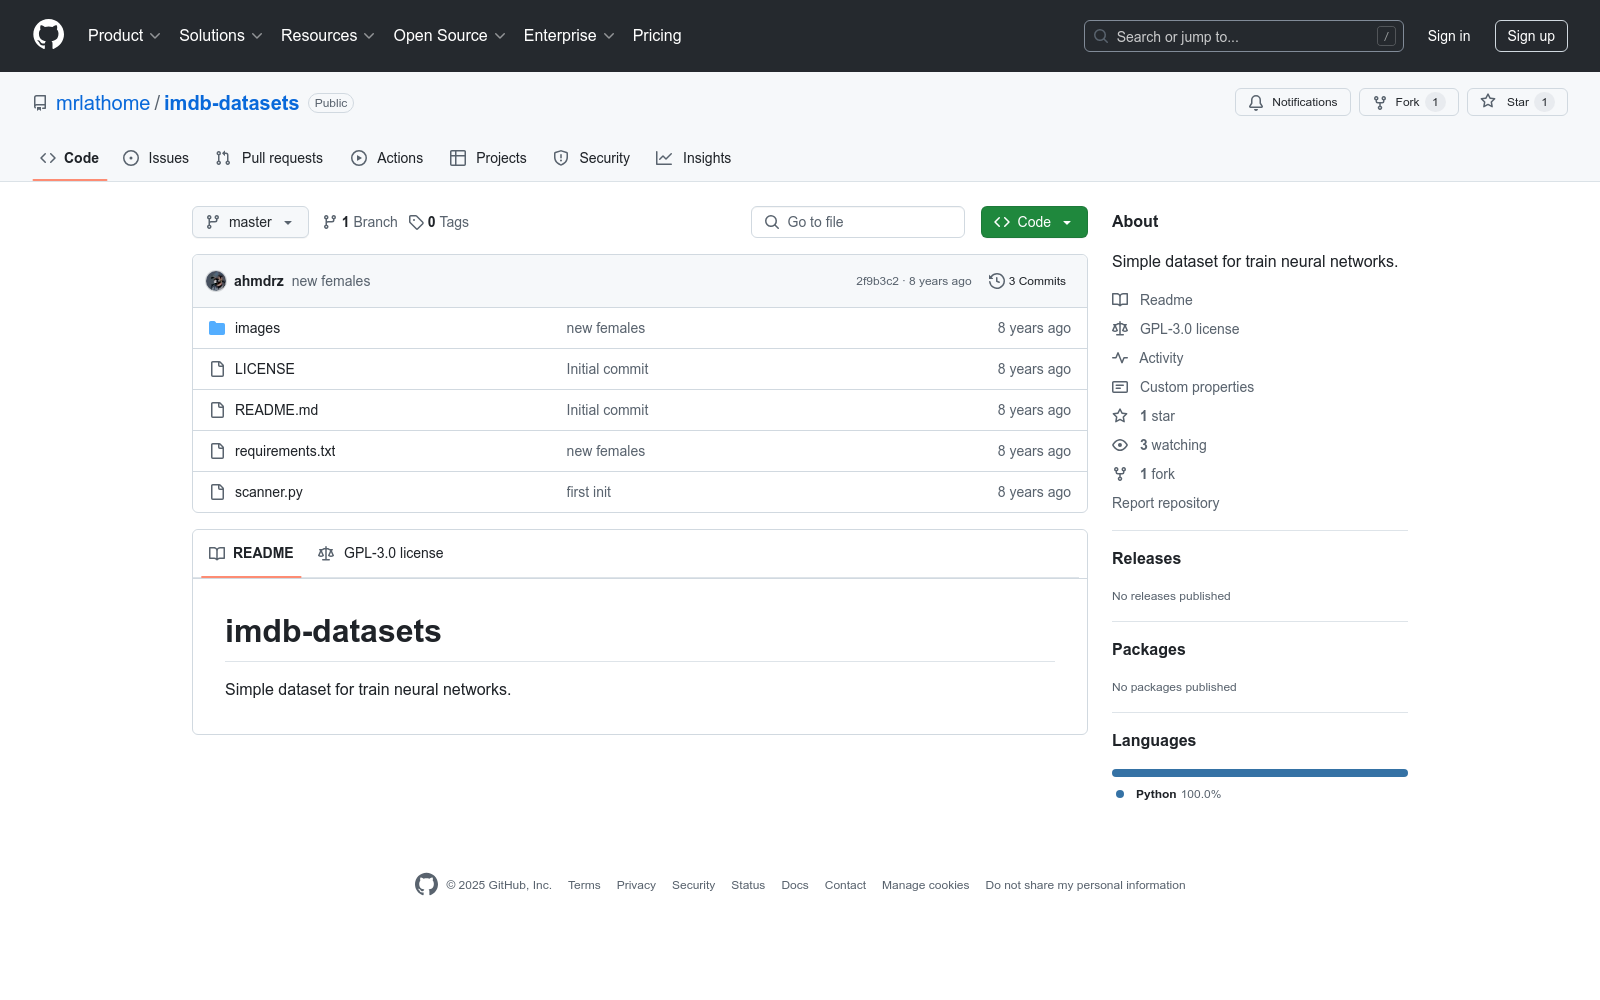Expand the Enterprise menu
Screen dimensions: 1600x1000
click(x=569, y=35)
